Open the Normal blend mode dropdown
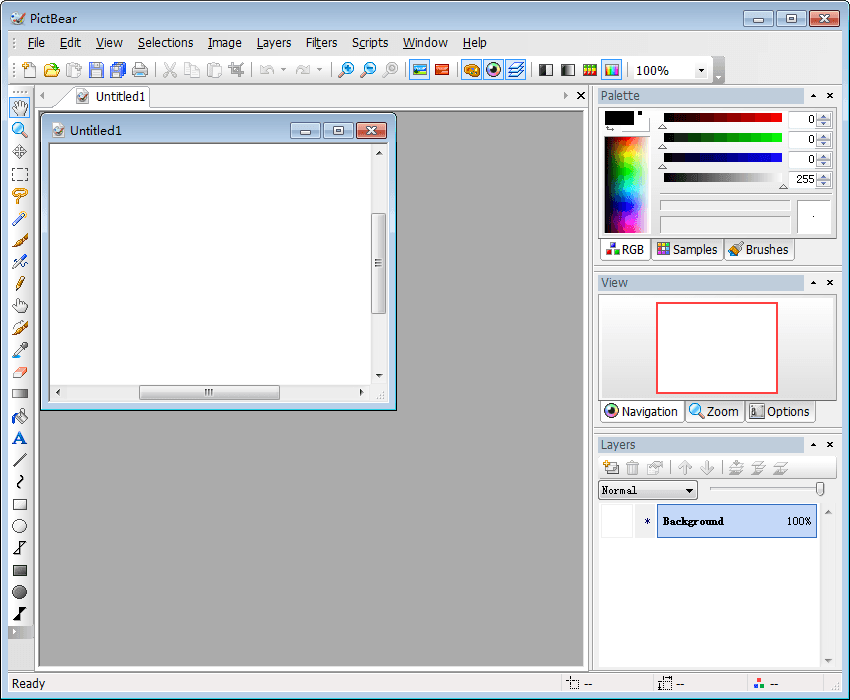This screenshot has width=850, height=700. click(x=648, y=490)
